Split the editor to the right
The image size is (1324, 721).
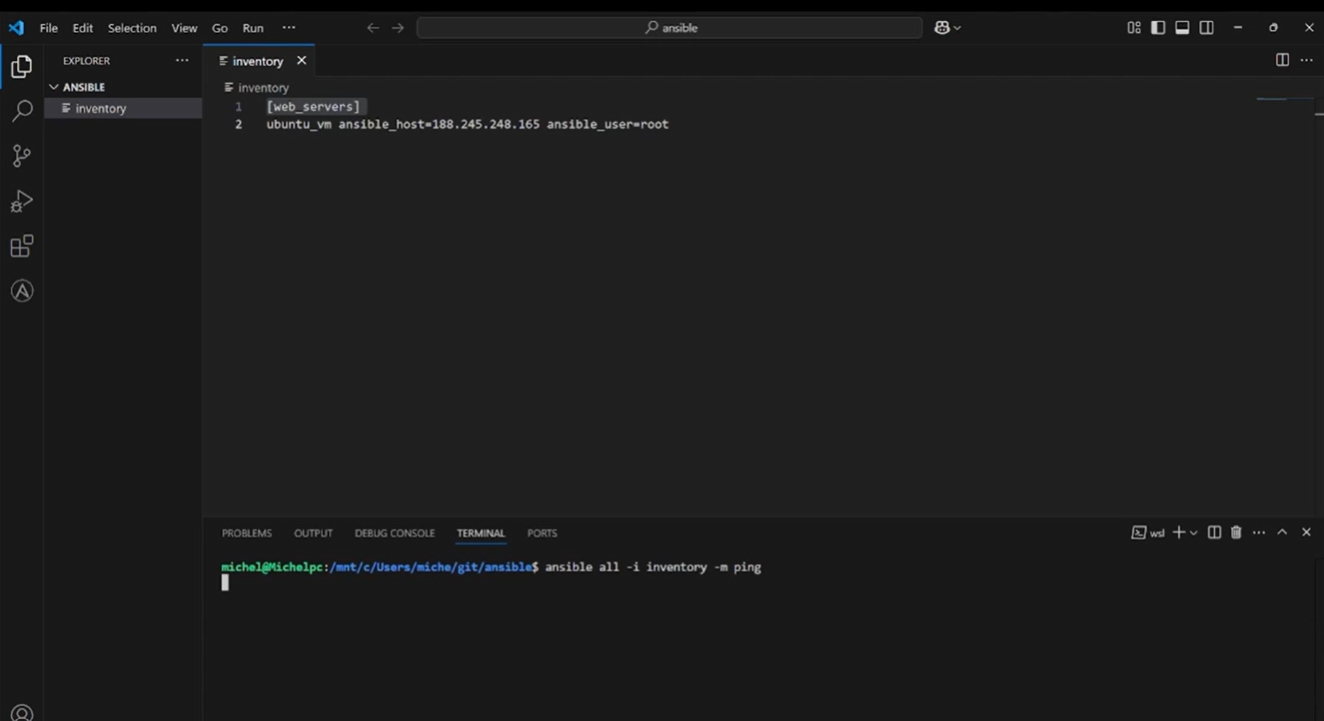[x=1282, y=60]
